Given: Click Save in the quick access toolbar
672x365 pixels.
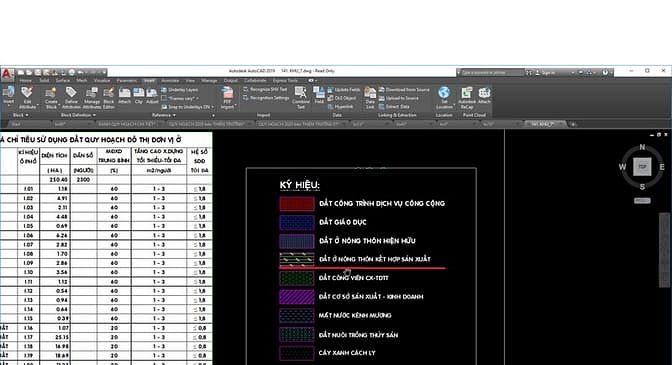Looking at the screenshot, I should point(38,72).
